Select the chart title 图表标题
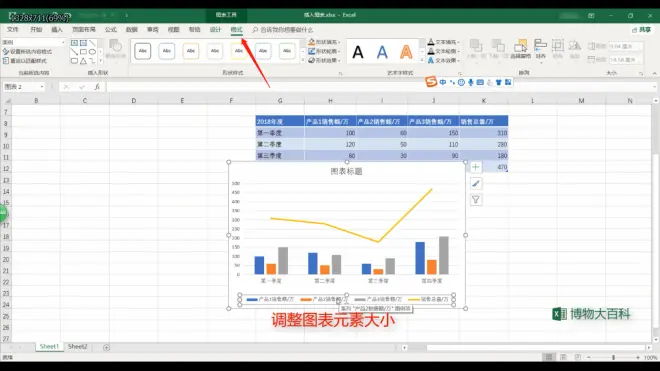 coord(346,171)
